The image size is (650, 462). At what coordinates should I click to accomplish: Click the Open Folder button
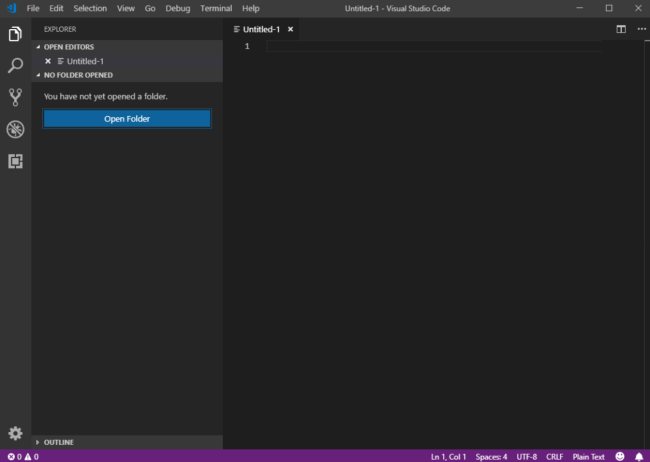click(x=127, y=119)
